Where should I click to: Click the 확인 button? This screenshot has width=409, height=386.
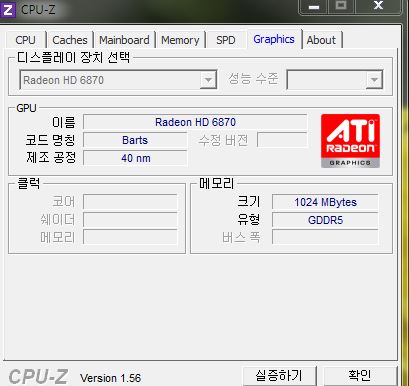tap(360, 376)
